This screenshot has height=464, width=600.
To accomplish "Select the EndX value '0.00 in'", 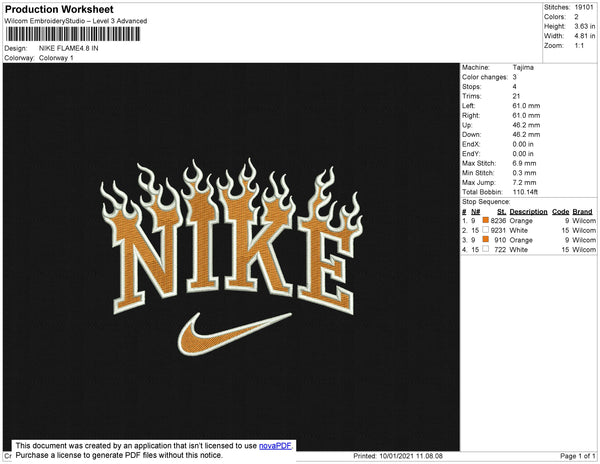I will point(523,144).
